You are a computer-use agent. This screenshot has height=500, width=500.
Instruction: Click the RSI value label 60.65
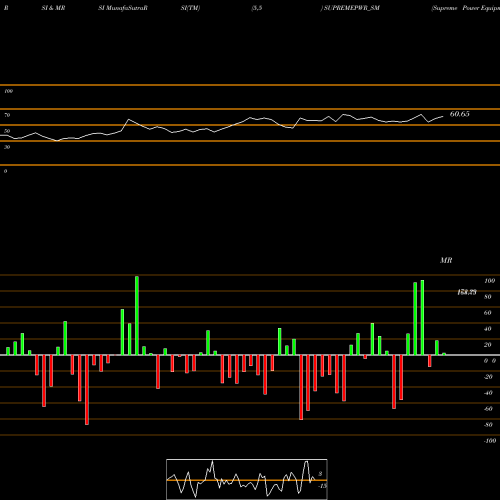(459, 114)
